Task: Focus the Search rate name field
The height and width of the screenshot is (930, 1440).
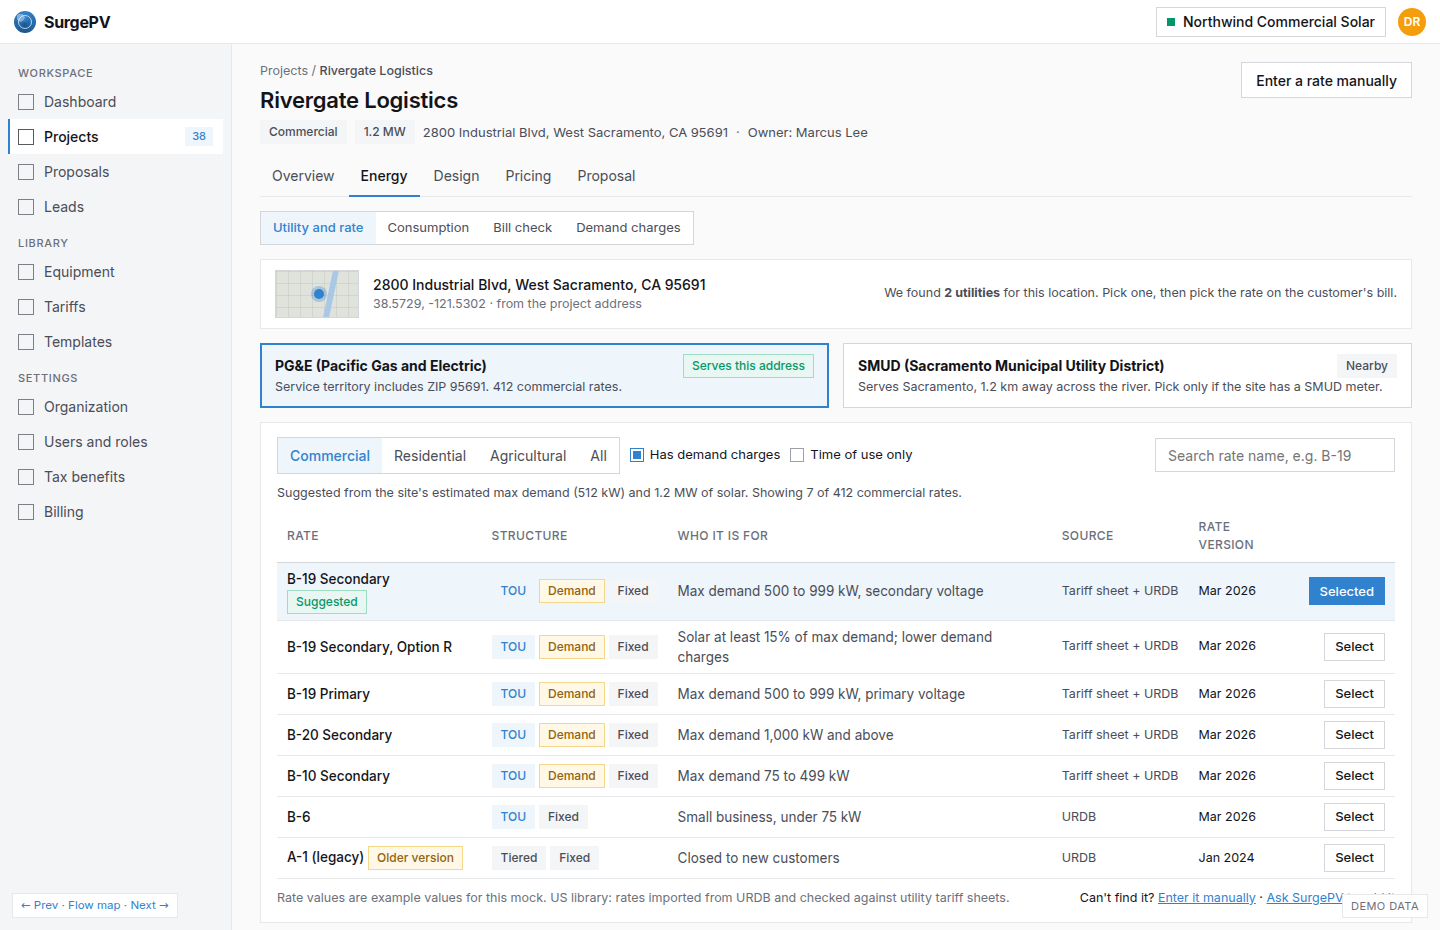Action: pos(1274,456)
